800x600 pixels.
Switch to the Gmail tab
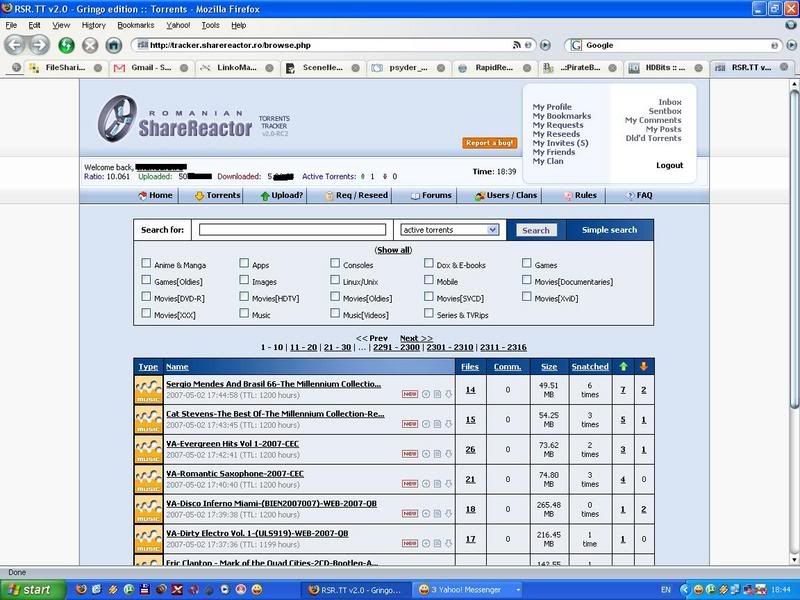point(151,67)
